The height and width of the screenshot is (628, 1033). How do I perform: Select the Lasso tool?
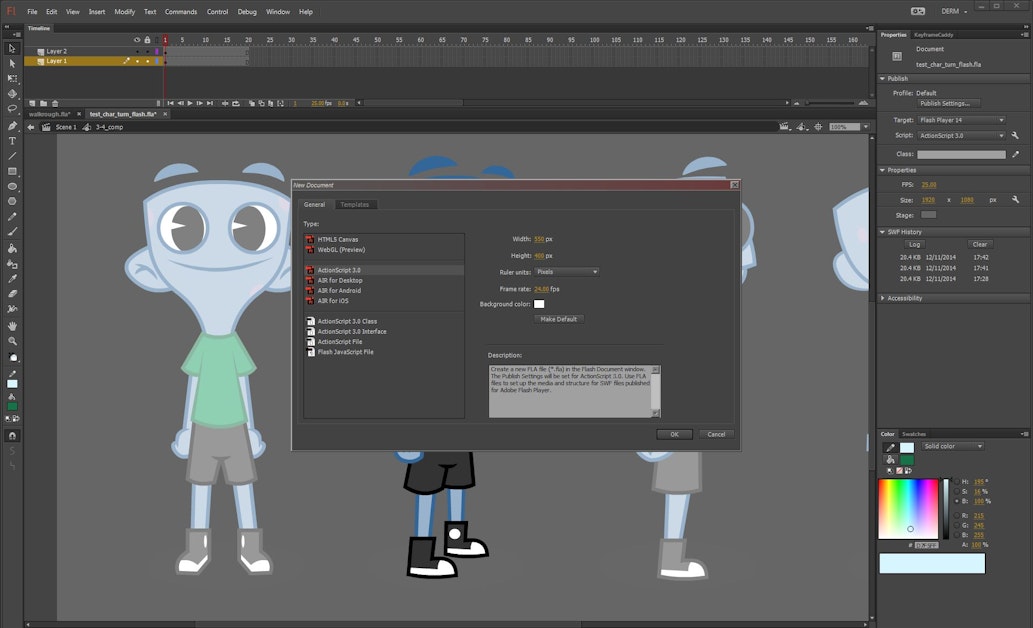pos(12,109)
